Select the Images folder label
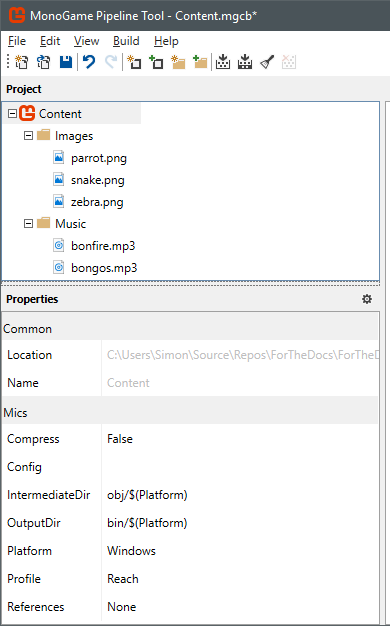The image size is (390, 626). click(x=74, y=136)
